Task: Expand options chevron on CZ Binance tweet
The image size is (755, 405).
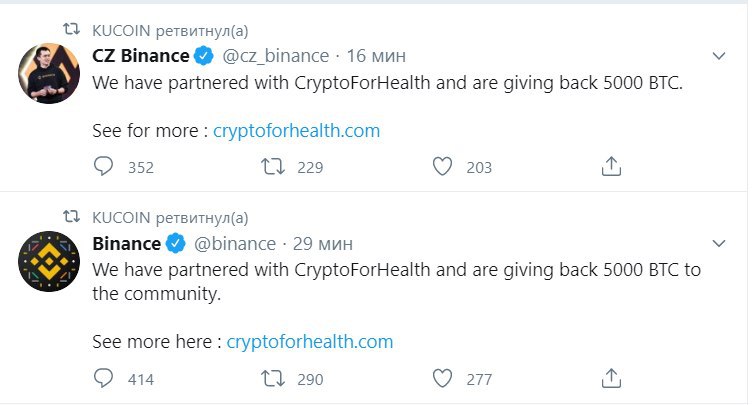Action: [718, 56]
